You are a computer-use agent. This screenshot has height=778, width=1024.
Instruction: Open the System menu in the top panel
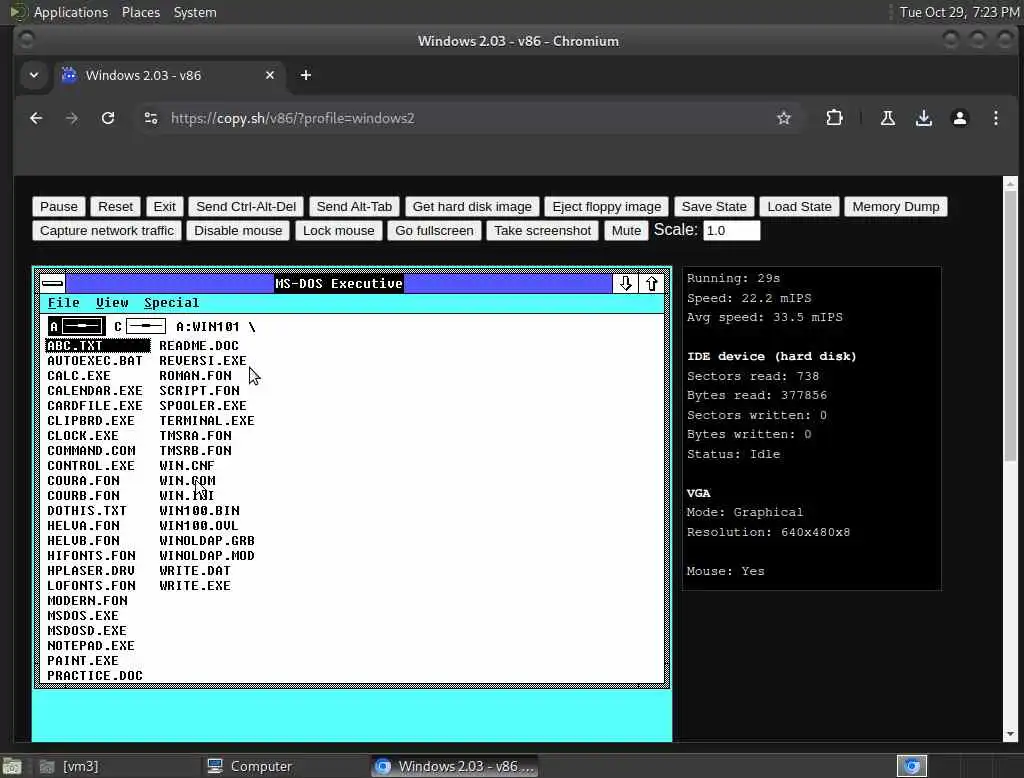195,12
